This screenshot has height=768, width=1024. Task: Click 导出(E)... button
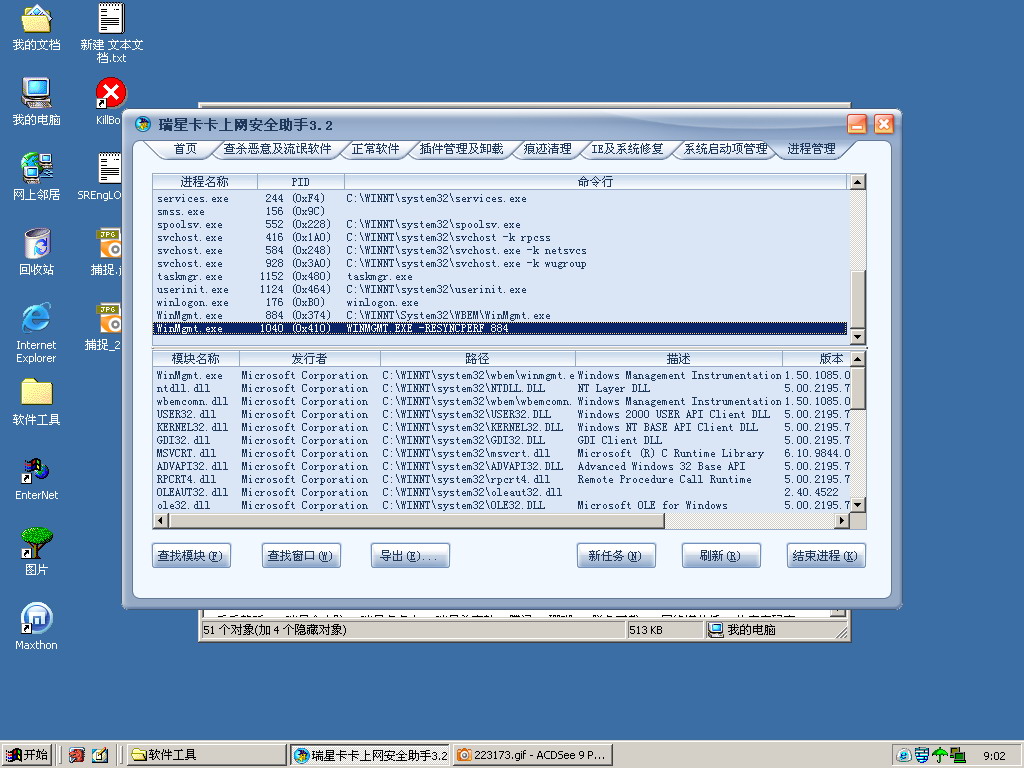(x=410, y=556)
